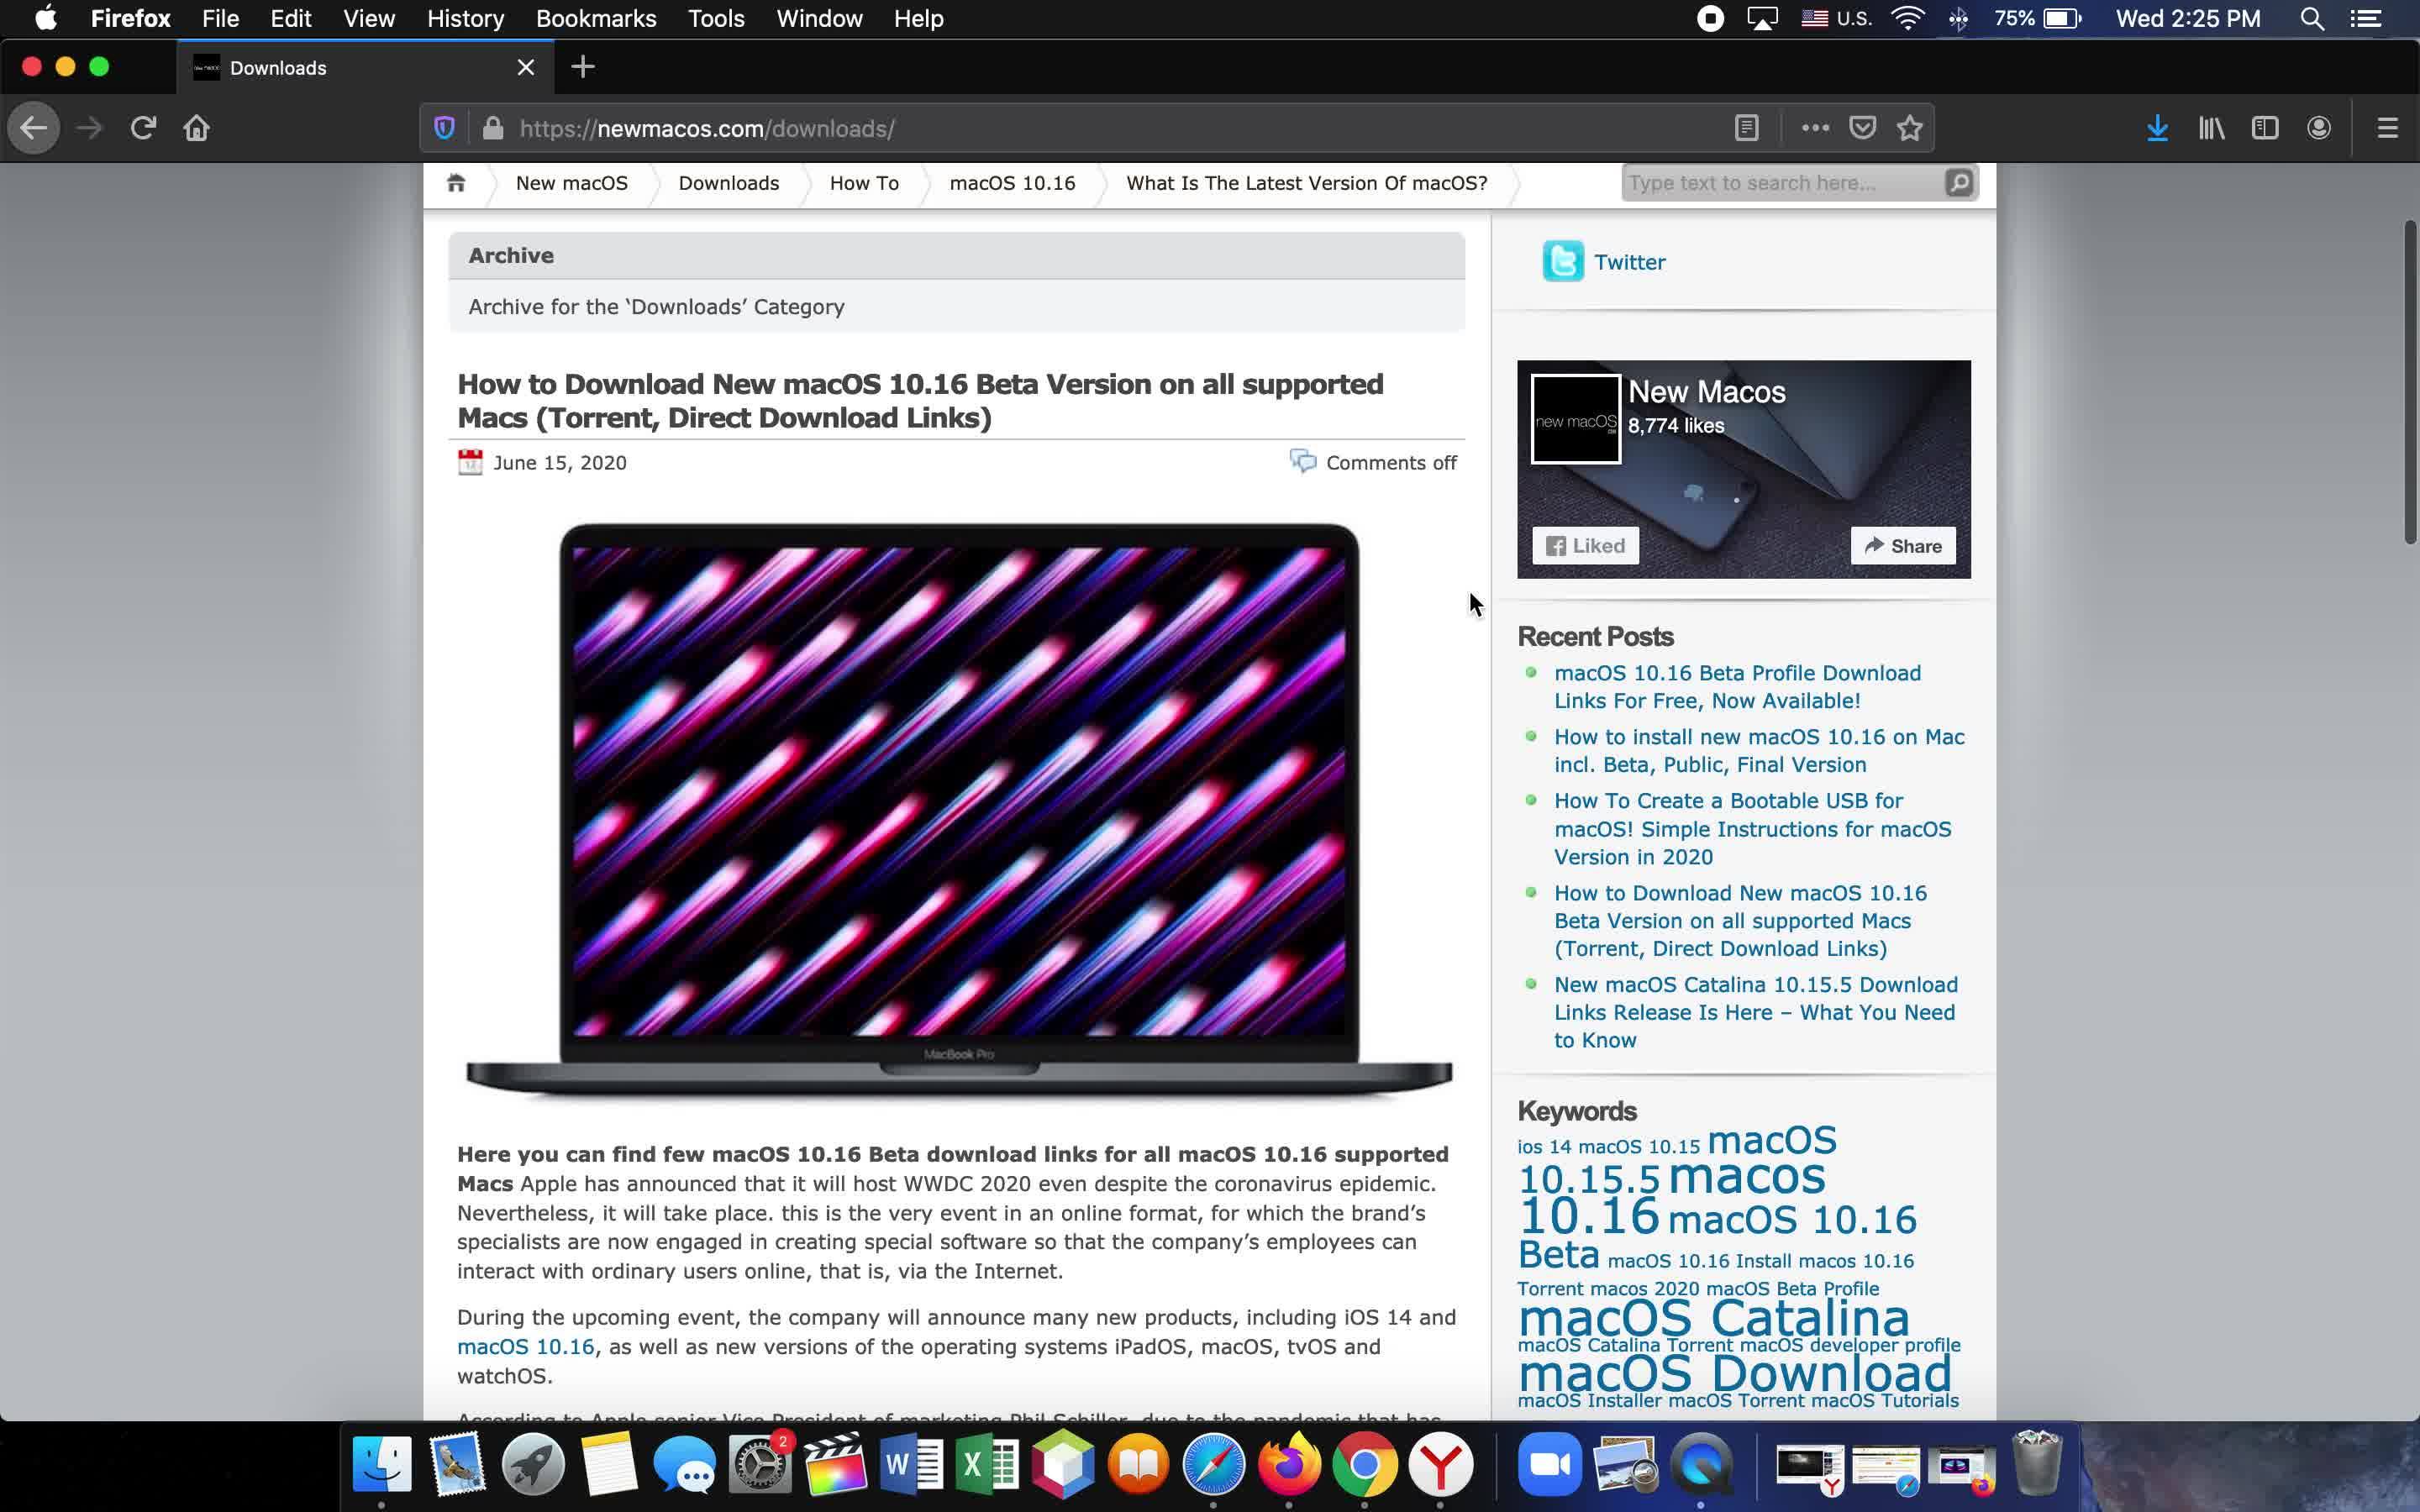Reload the current page
Image resolution: width=2420 pixels, height=1512 pixels.
pyautogui.click(x=143, y=128)
